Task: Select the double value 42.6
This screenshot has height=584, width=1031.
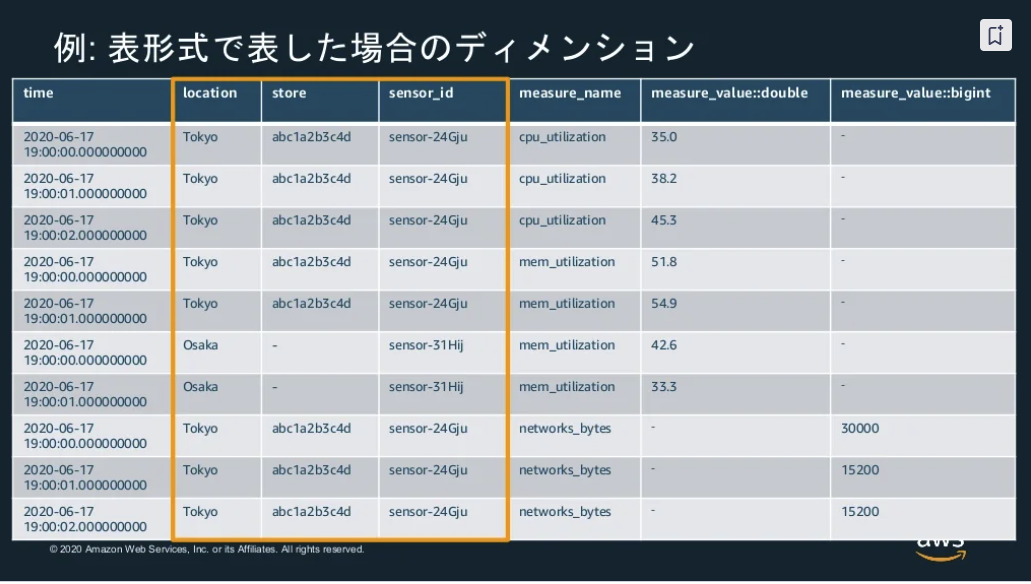Action: point(663,345)
